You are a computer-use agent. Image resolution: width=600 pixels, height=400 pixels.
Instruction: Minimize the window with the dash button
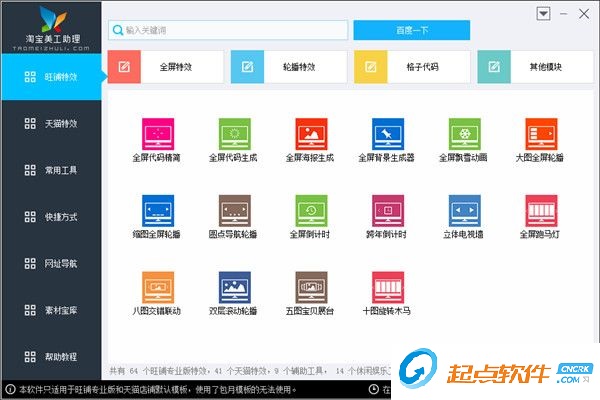coord(564,14)
